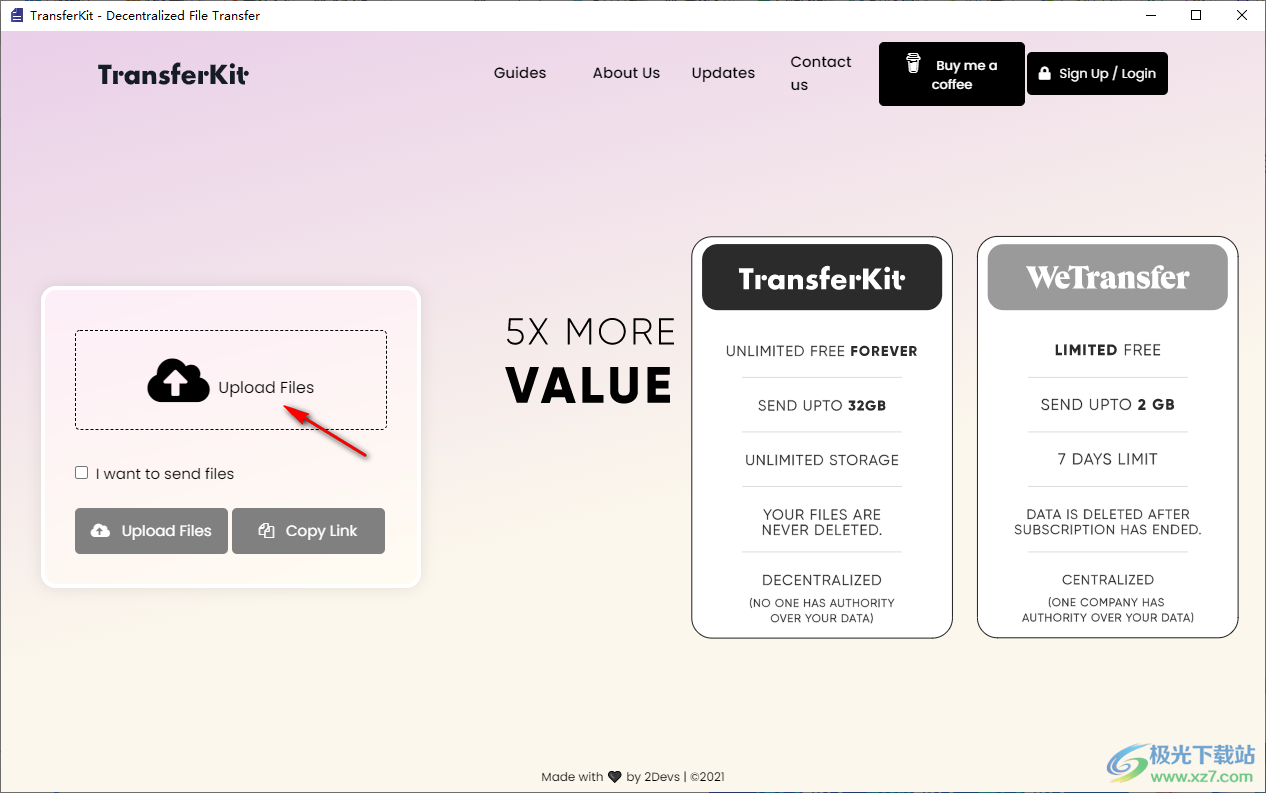
Task: Click the cloud upload icon in drop zone
Action: (178, 380)
